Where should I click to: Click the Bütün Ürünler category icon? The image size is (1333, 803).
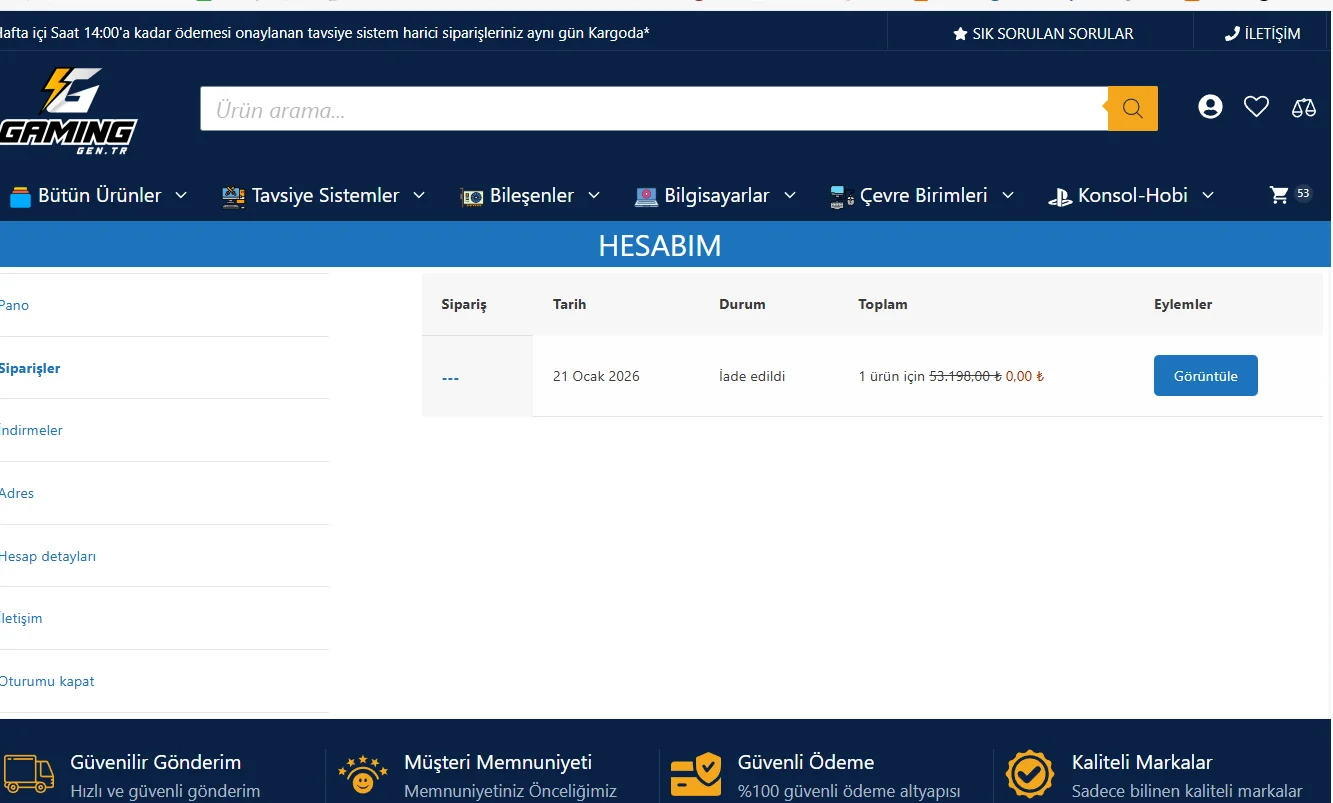20,196
